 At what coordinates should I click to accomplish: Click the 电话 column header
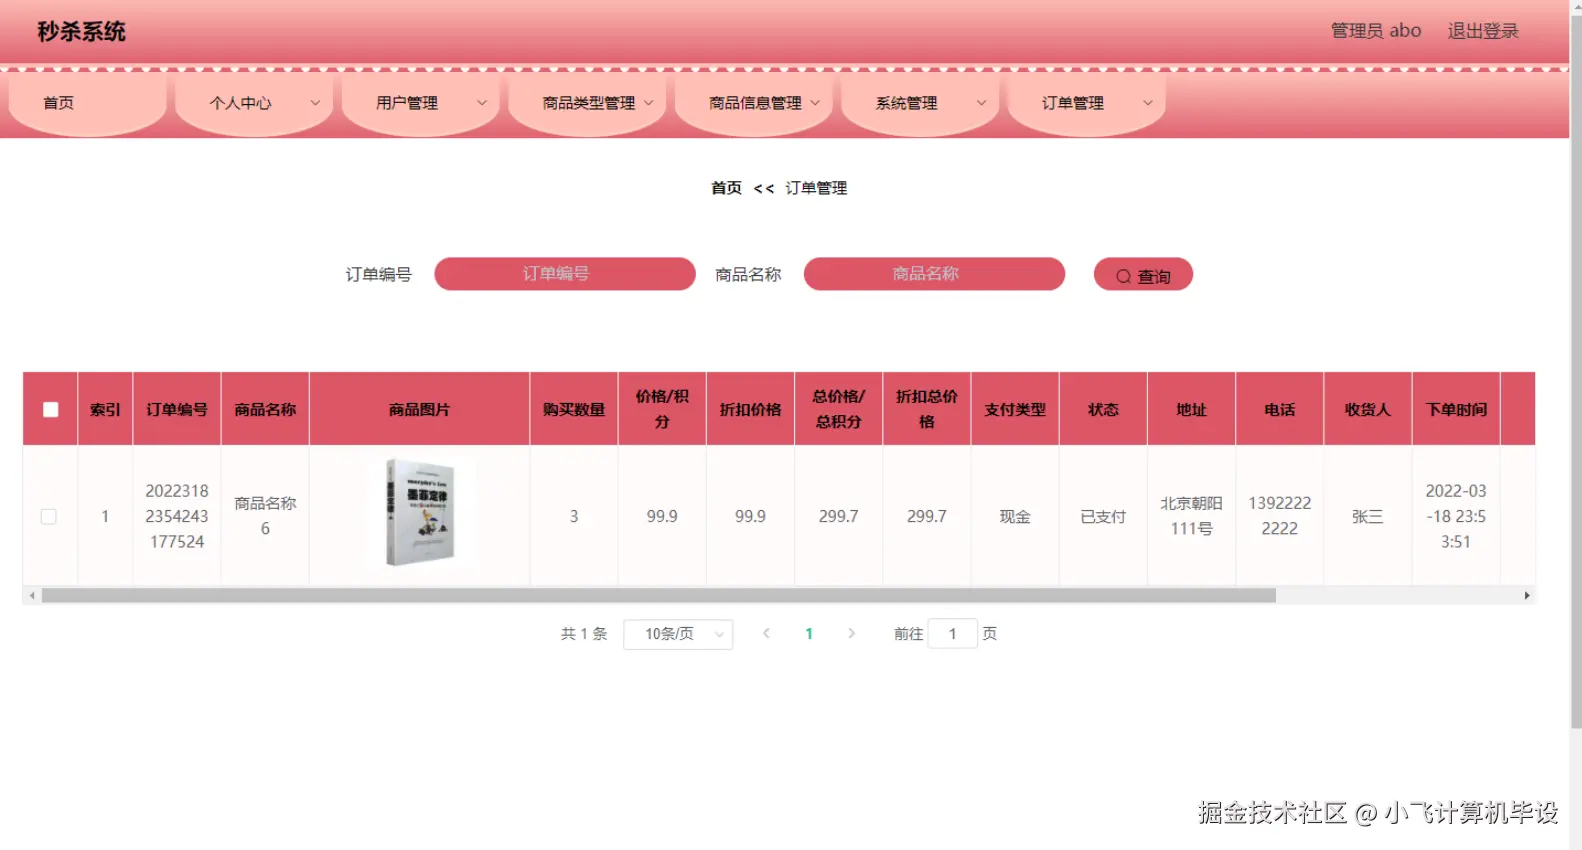pos(1279,409)
